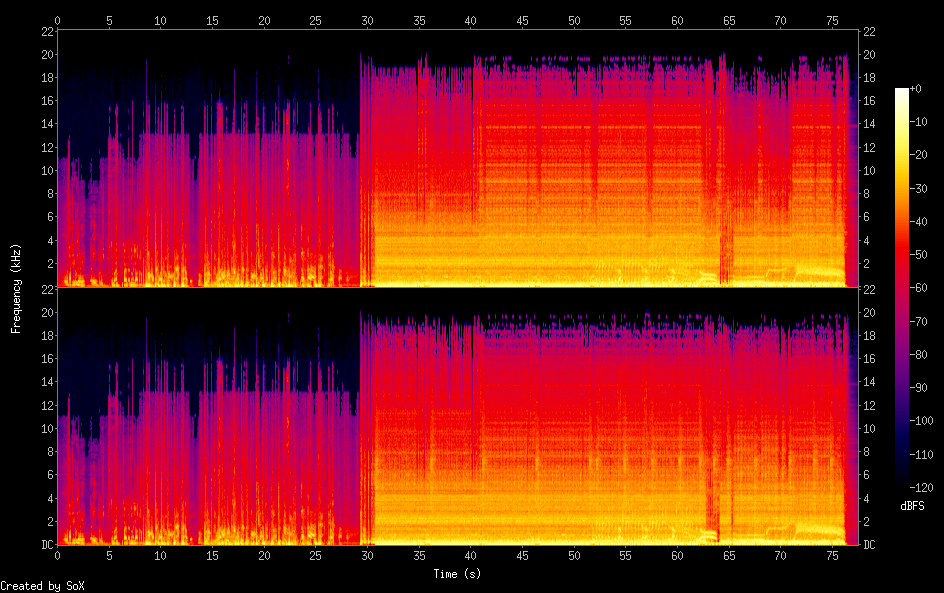The image size is (944, 593).
Task: Click the "-110" label on the dBFS scale
Action: click(x=921, y=455)
